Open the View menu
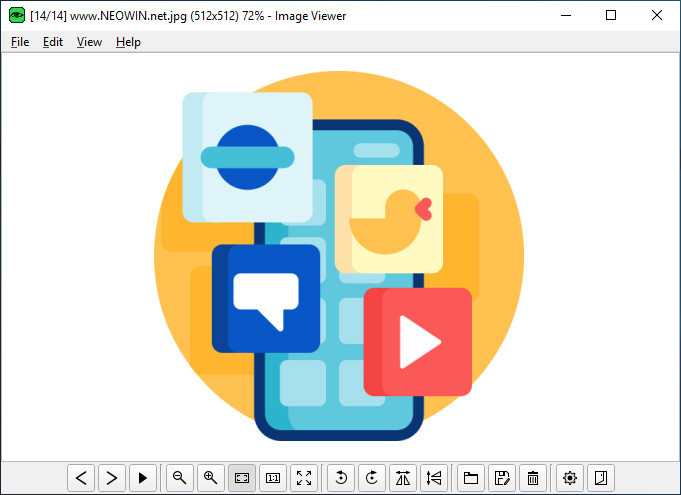The image size is (681, 495). click(89, 42)
